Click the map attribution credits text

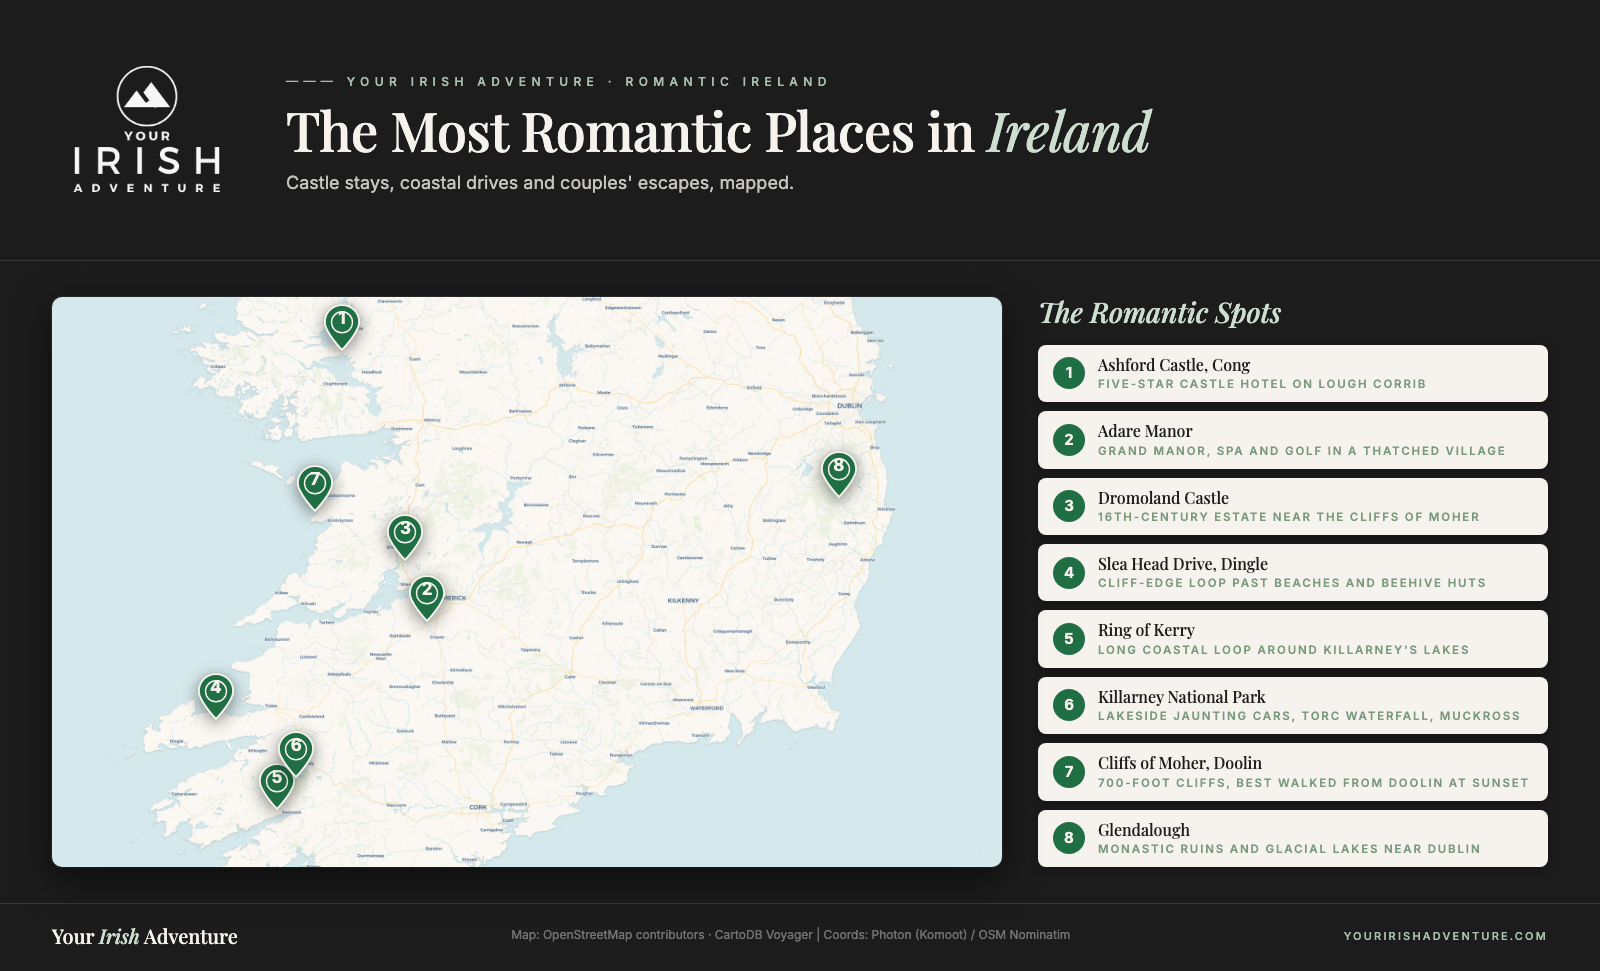[x=790, y=935]
